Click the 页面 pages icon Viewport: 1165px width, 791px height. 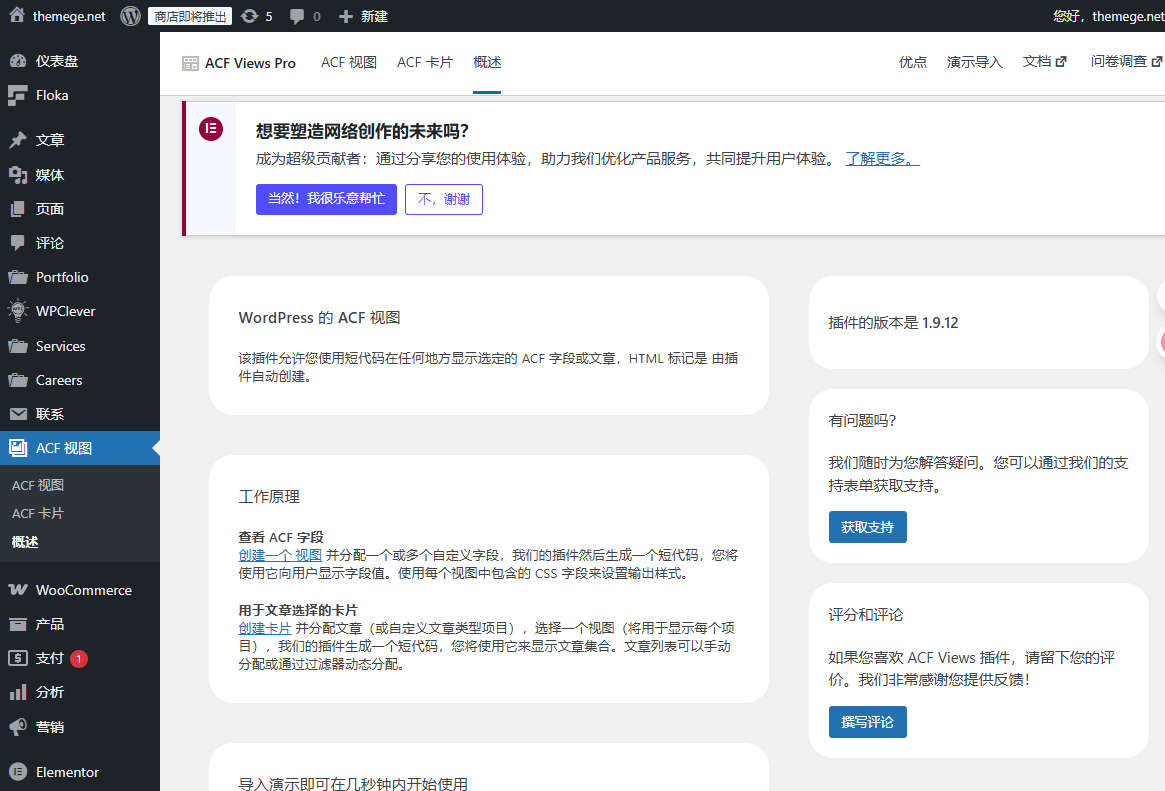[18, 209]
